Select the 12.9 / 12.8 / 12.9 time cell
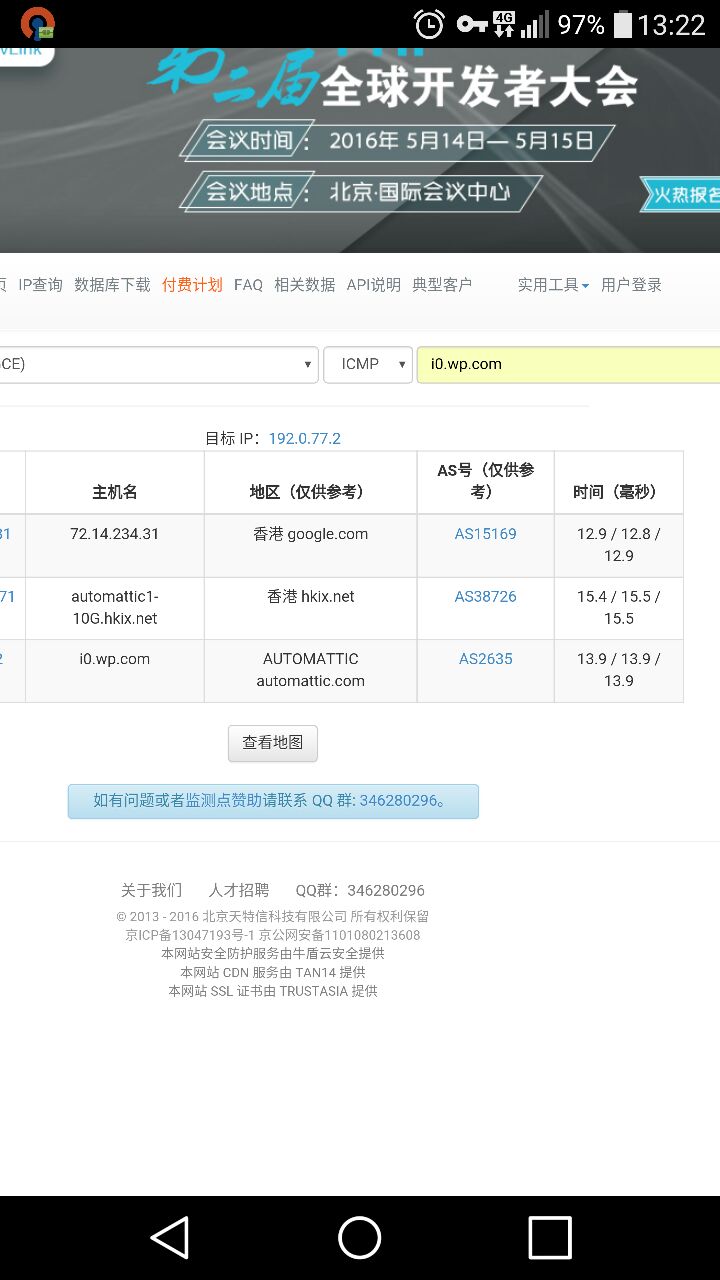The height and width of the screenshot is (1280, 720). pos(619,546)
